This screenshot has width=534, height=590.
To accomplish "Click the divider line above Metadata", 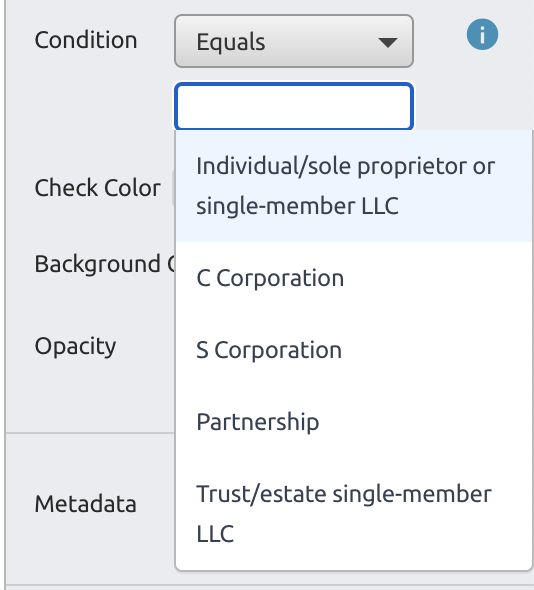I will pyautogui.click(x=90, y=433).
